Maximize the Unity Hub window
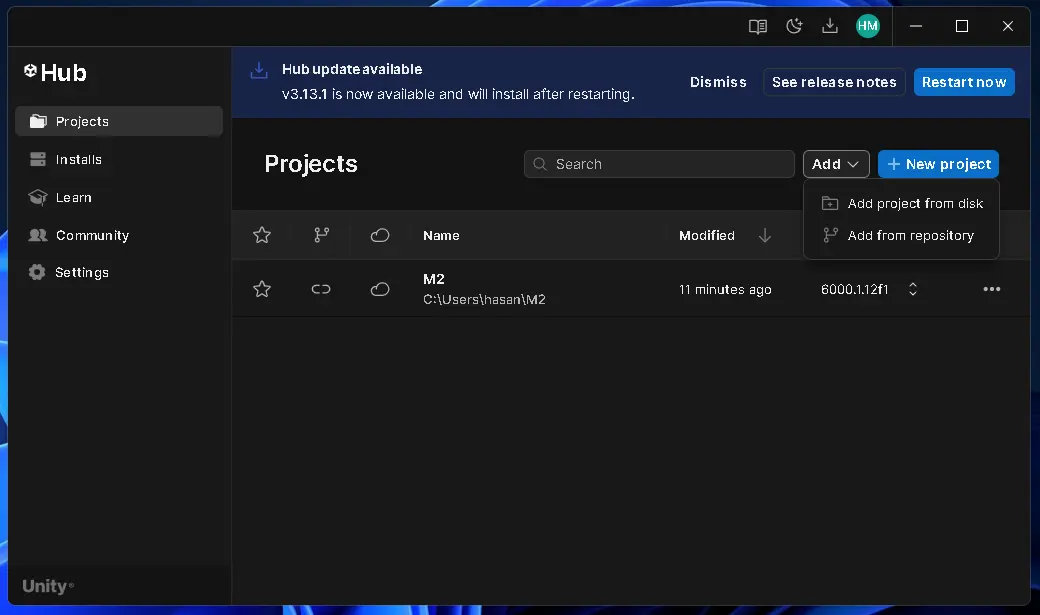1040x615 pixels. pyautogui.click(x=962, y=26)
